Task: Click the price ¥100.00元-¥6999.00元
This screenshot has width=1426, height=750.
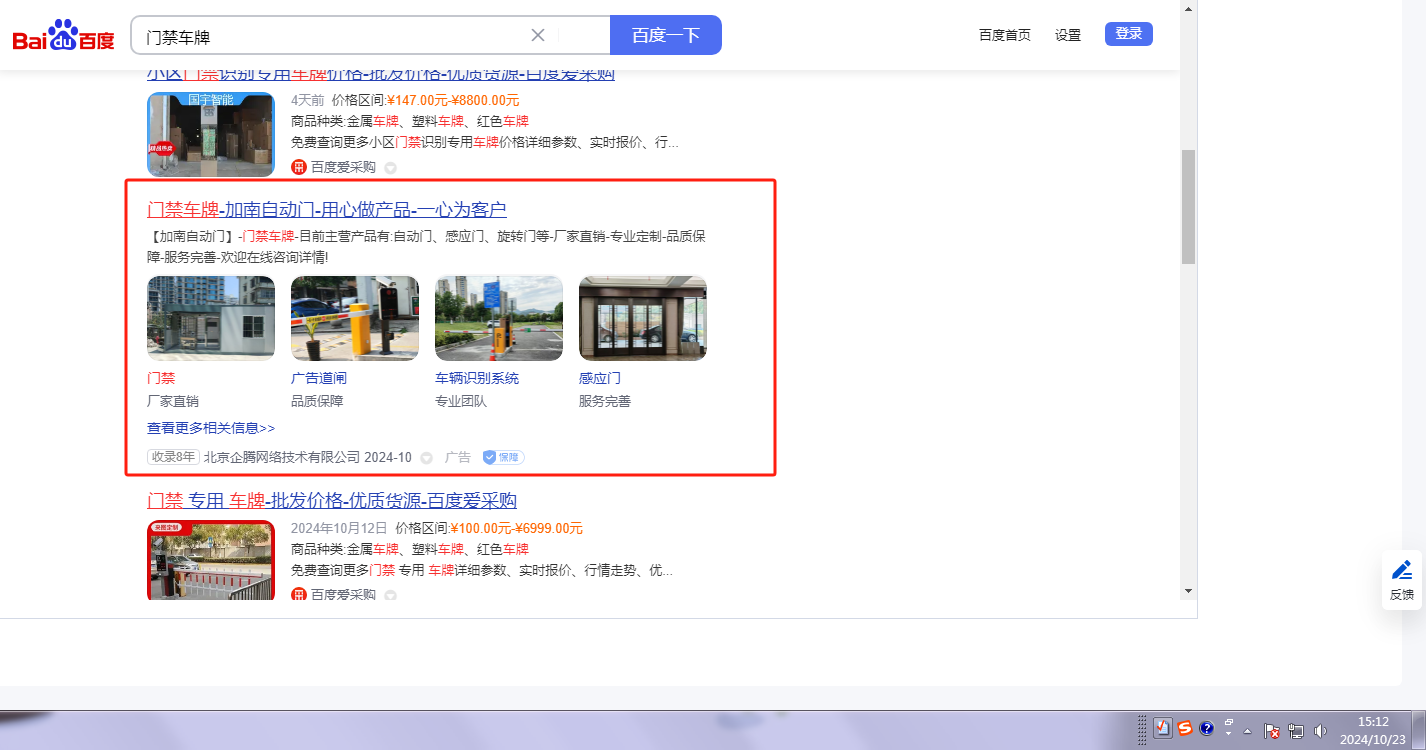Action: (x=516, y=528)
